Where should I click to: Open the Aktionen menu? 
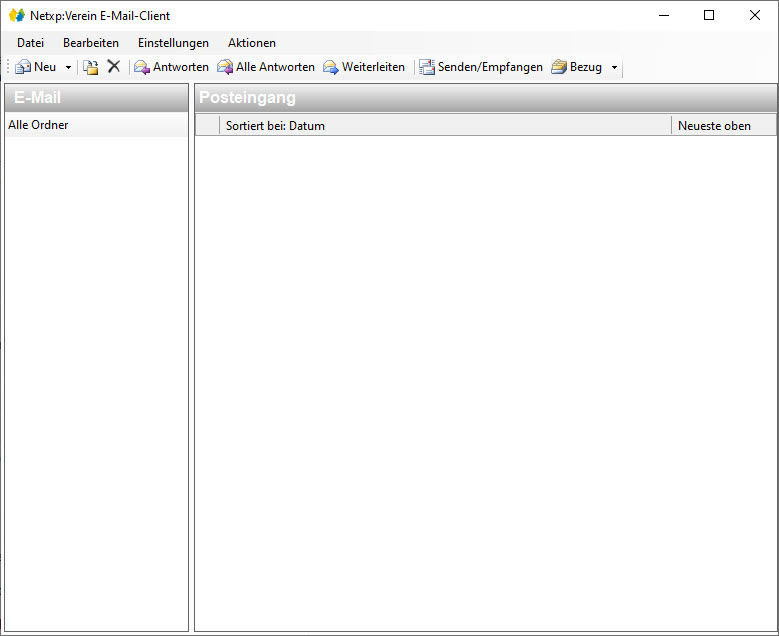click(x=252, y=43)
